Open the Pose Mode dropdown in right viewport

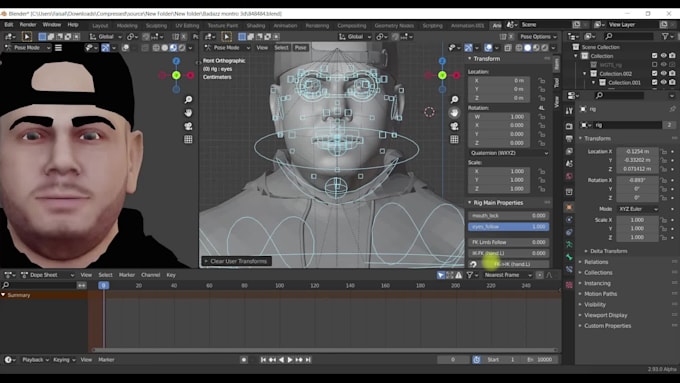(227, 47)
